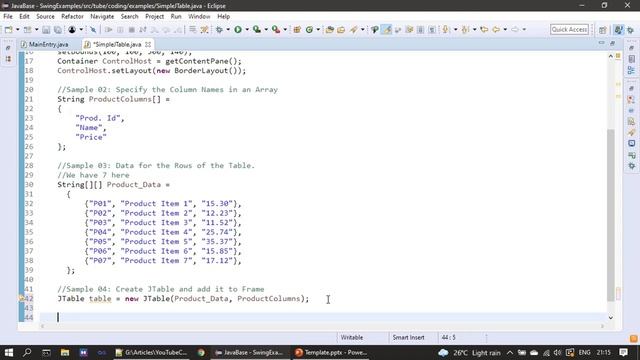
Task: Click the Search flashlight toolbar icon
Action: 353,29
